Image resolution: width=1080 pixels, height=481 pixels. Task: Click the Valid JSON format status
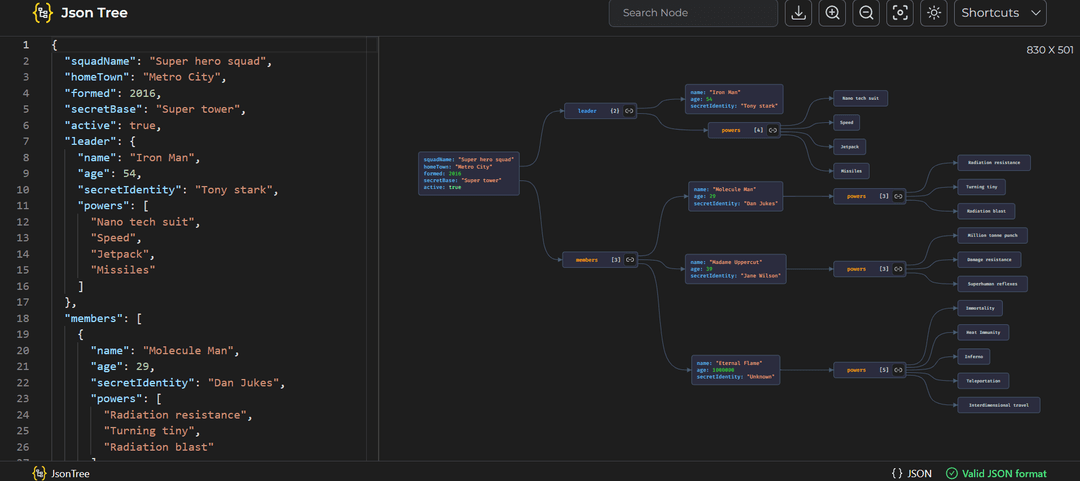pos(996,473)
